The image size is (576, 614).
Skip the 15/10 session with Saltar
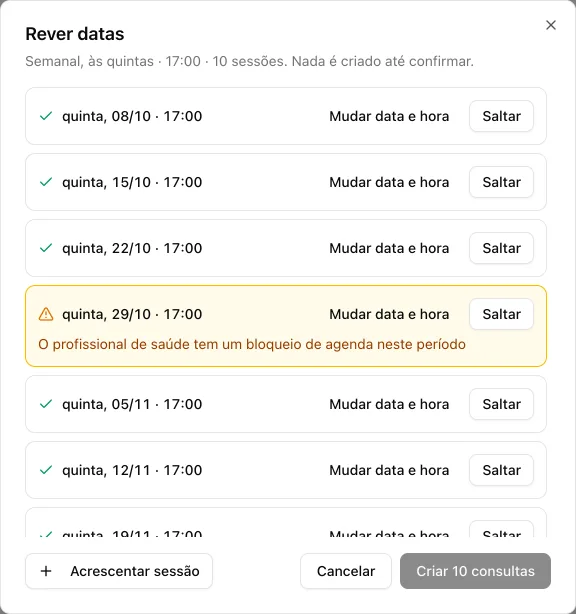[501, 182]
